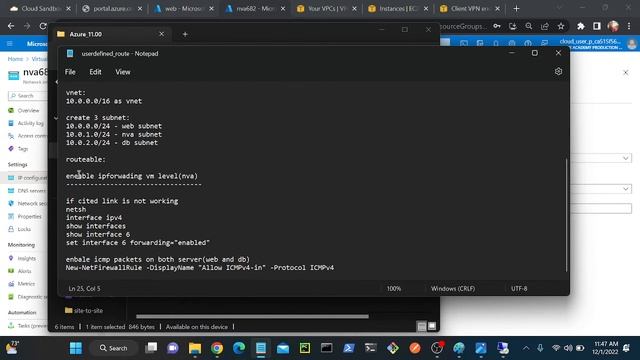Select the site-to-site folder in Explorer
This screenshot has height=360, width=640.
click(84, 311)
